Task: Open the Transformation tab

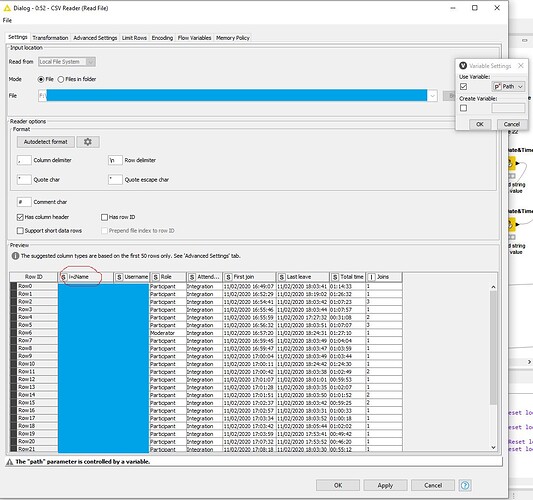Action: 50,38
